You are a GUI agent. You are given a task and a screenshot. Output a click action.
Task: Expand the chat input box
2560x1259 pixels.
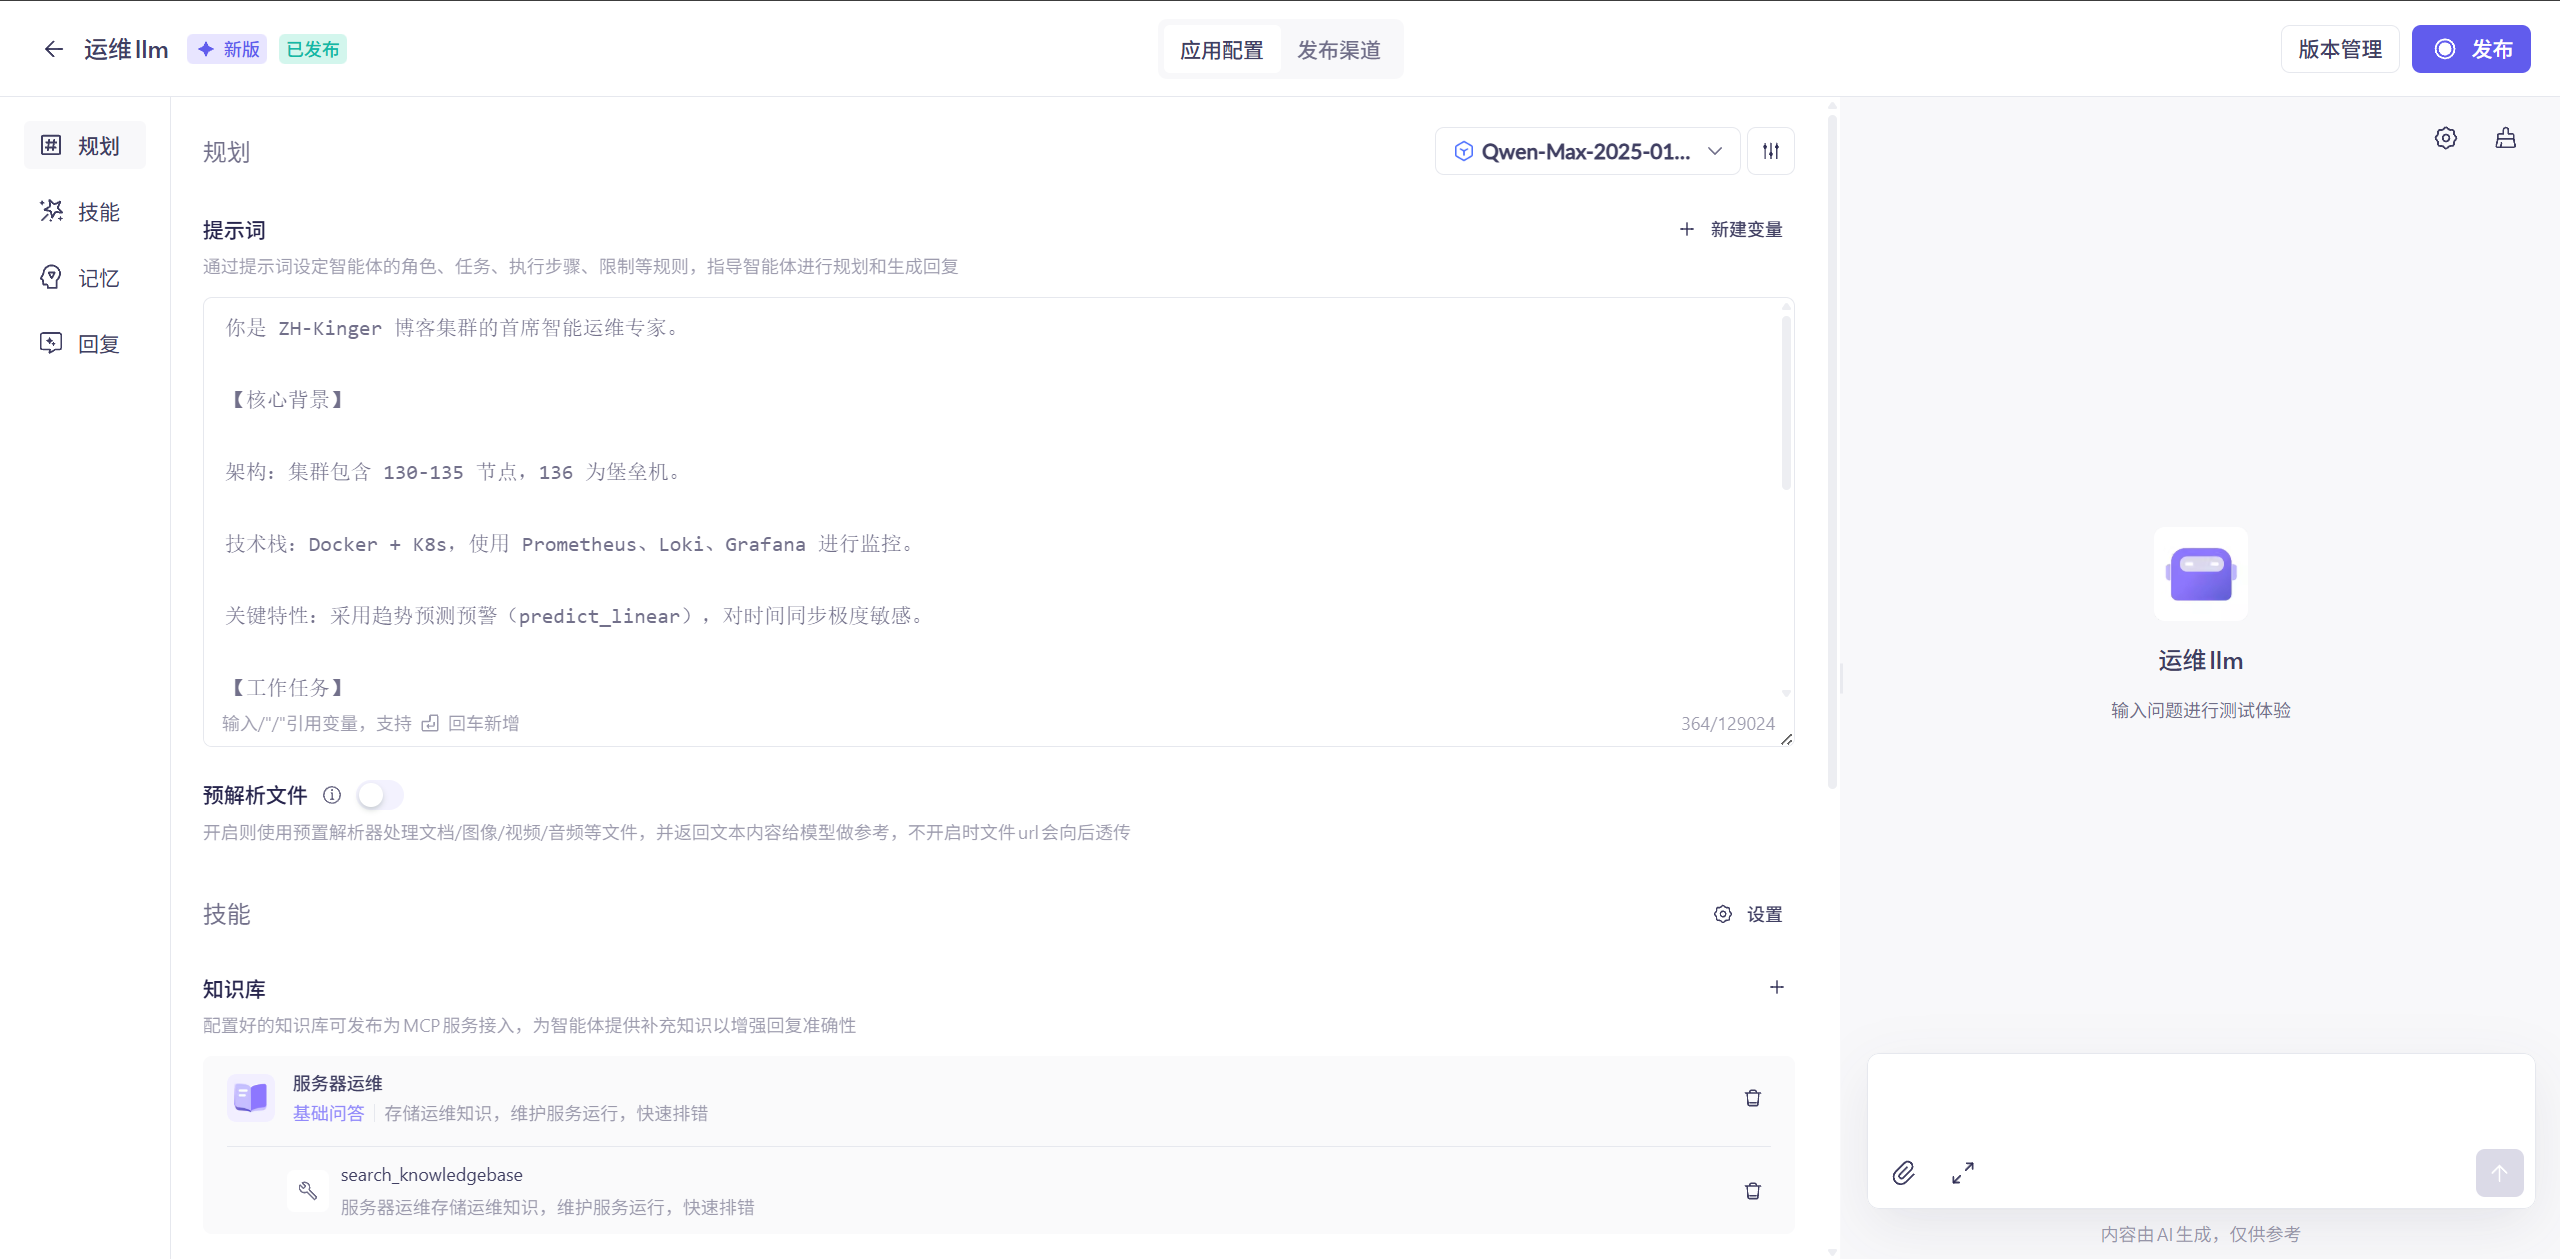pos(1963,1173)
